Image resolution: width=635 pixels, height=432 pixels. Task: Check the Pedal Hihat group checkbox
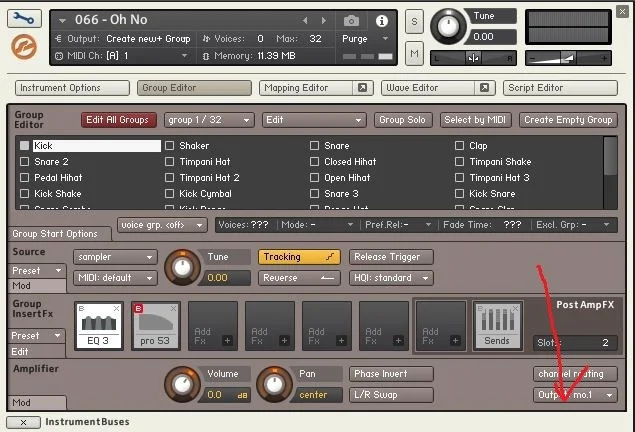(24, 177)
